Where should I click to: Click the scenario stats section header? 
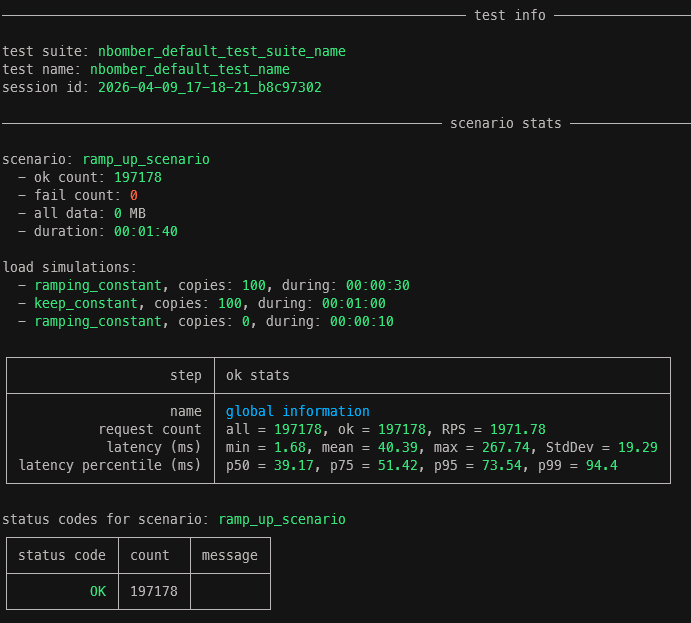(505, 123)
